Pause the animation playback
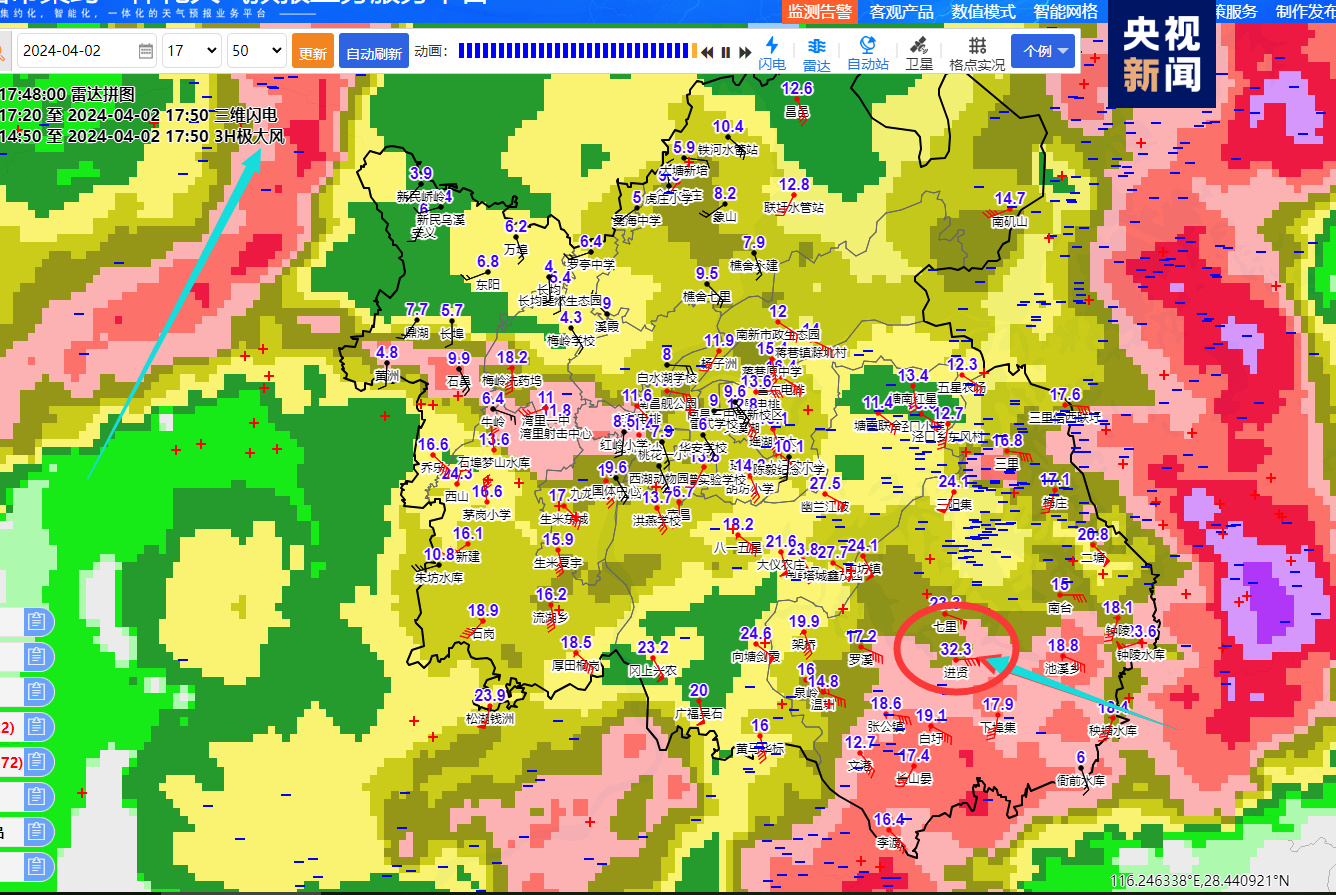 click(x=726, y=52)
